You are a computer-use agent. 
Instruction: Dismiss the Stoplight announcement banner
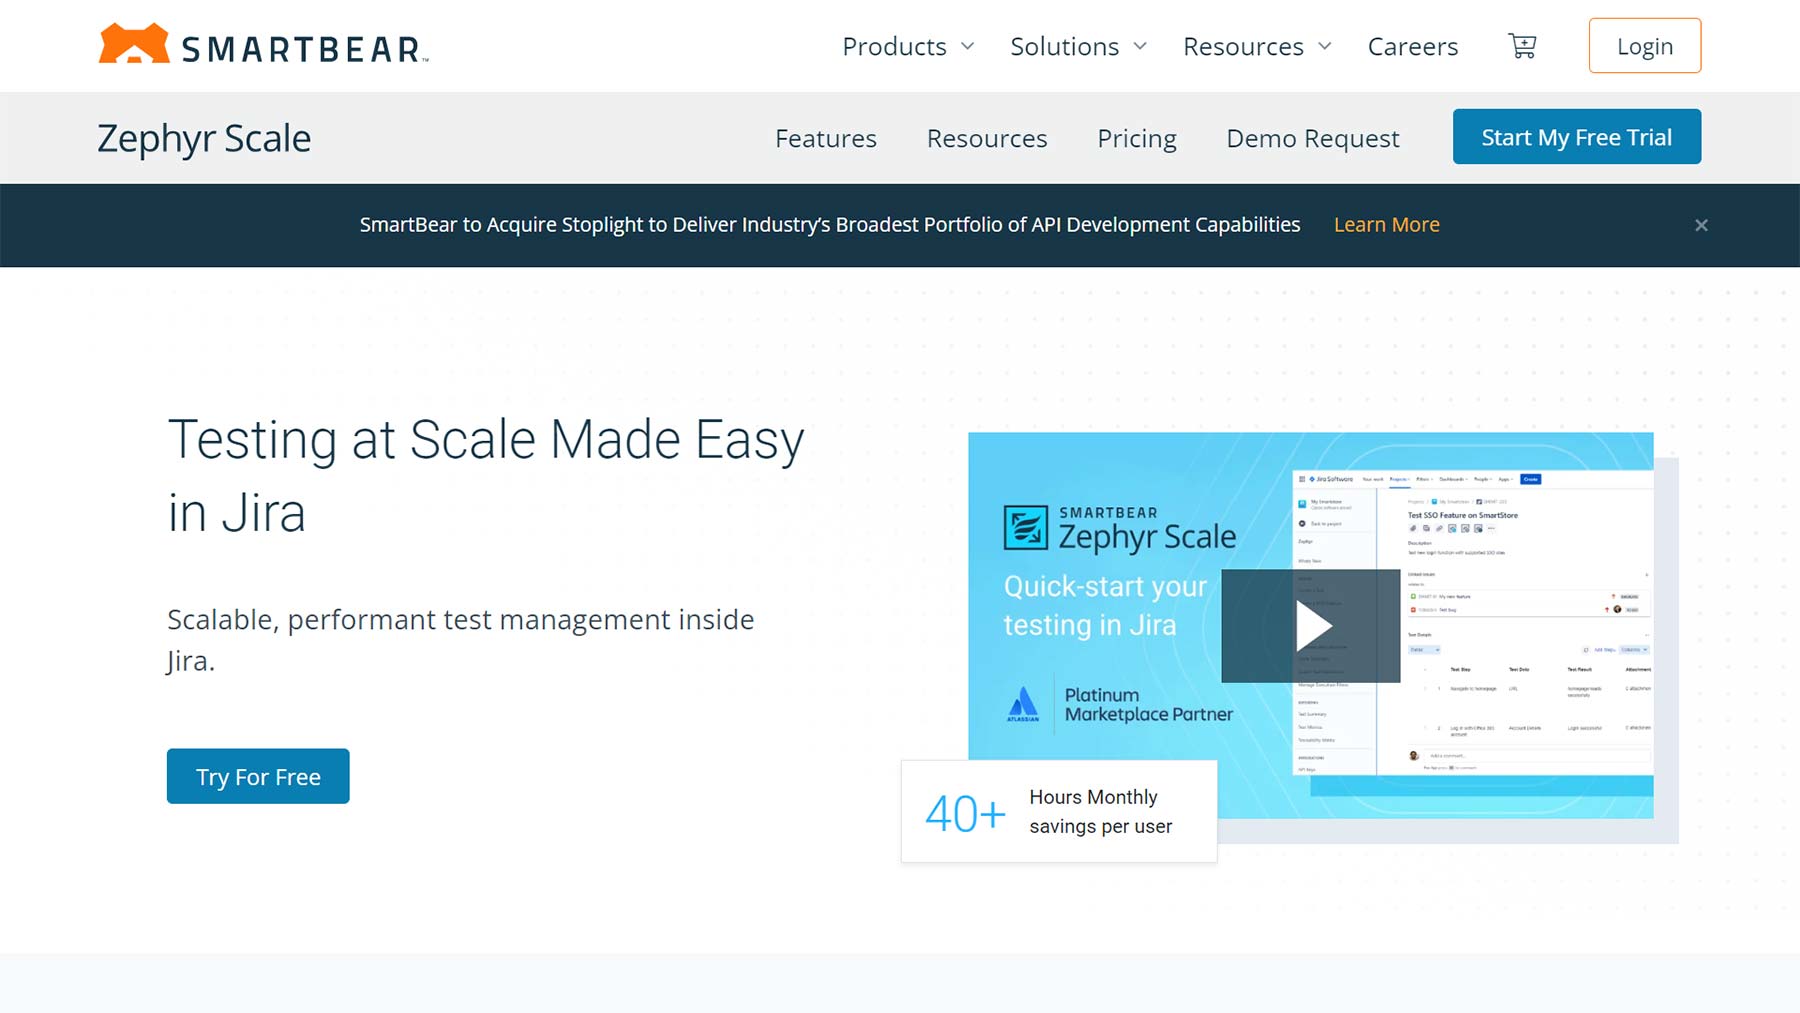(x=1701, y=225)
